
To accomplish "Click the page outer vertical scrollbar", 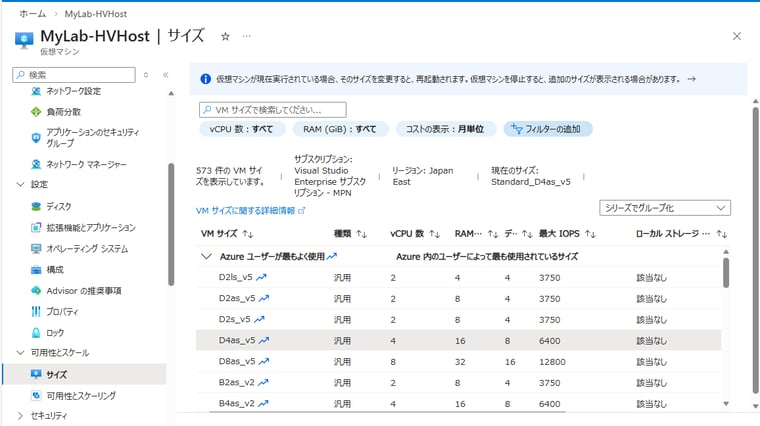I will click(x=755, y=250).
